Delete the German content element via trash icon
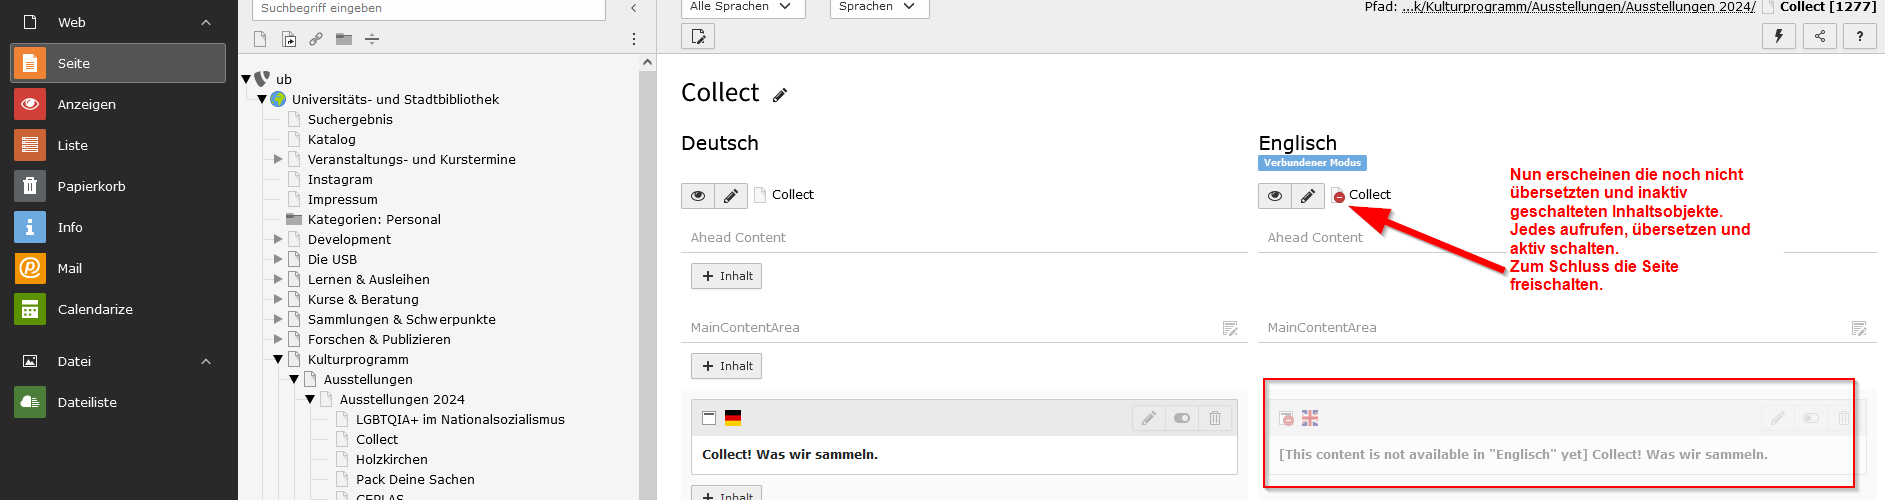 1214,418
